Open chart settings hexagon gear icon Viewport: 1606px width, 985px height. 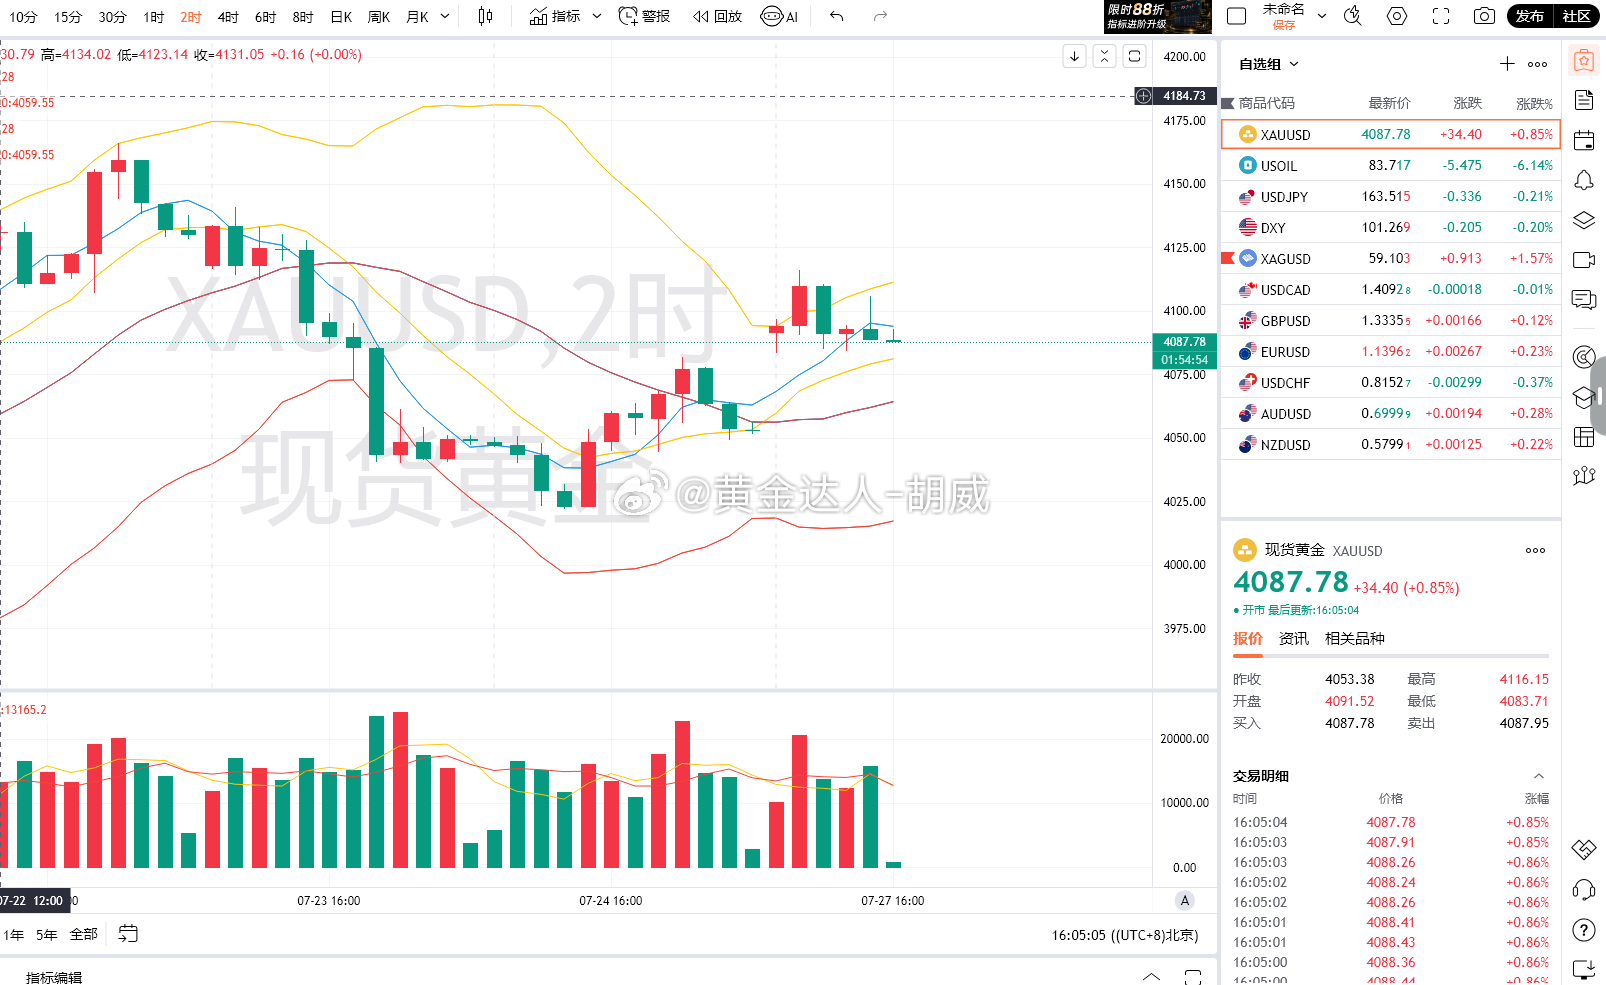pyautogui.click(x=1397, y=16)
